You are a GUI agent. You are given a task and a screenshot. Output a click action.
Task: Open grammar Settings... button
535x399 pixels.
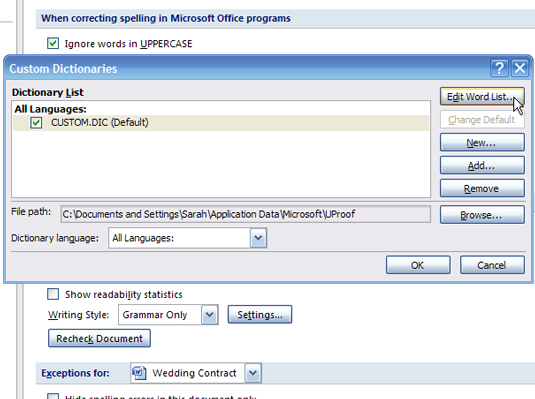[x=260, y=314]
